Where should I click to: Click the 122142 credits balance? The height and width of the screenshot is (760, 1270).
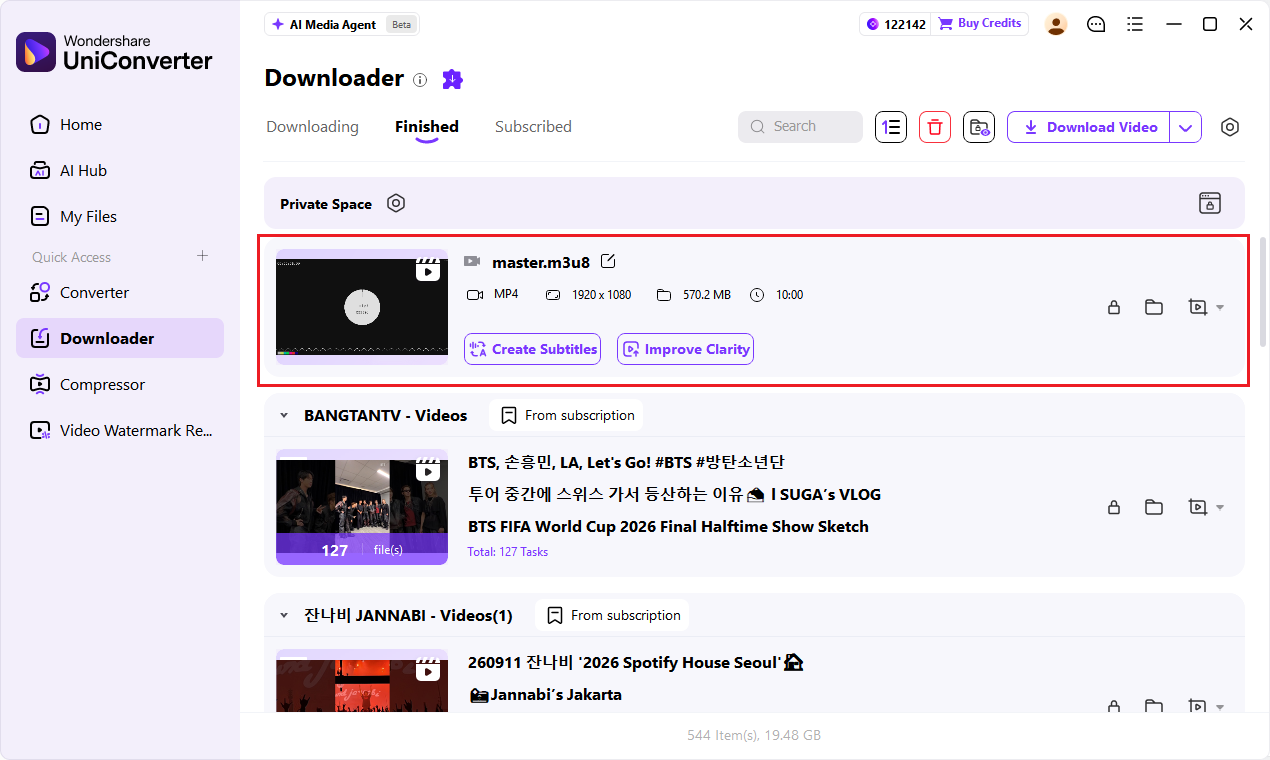[x=896, y=24]
